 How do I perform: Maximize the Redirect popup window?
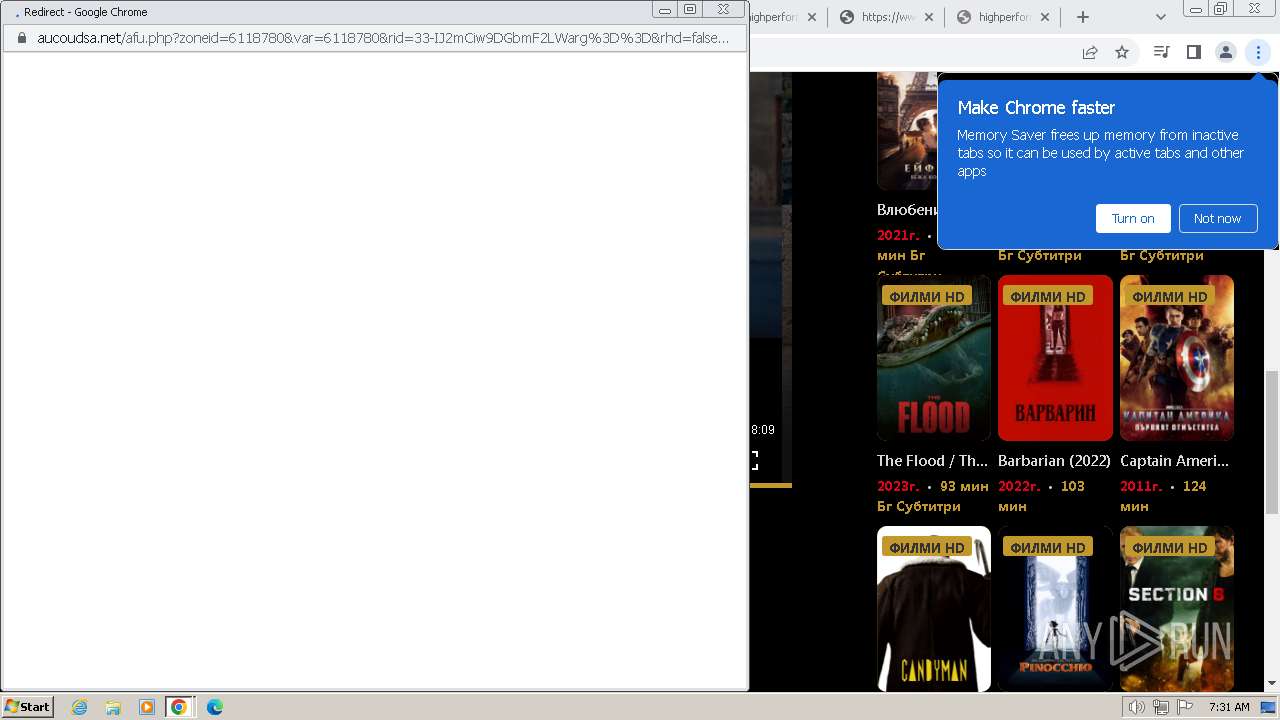(x=690, y=10)
